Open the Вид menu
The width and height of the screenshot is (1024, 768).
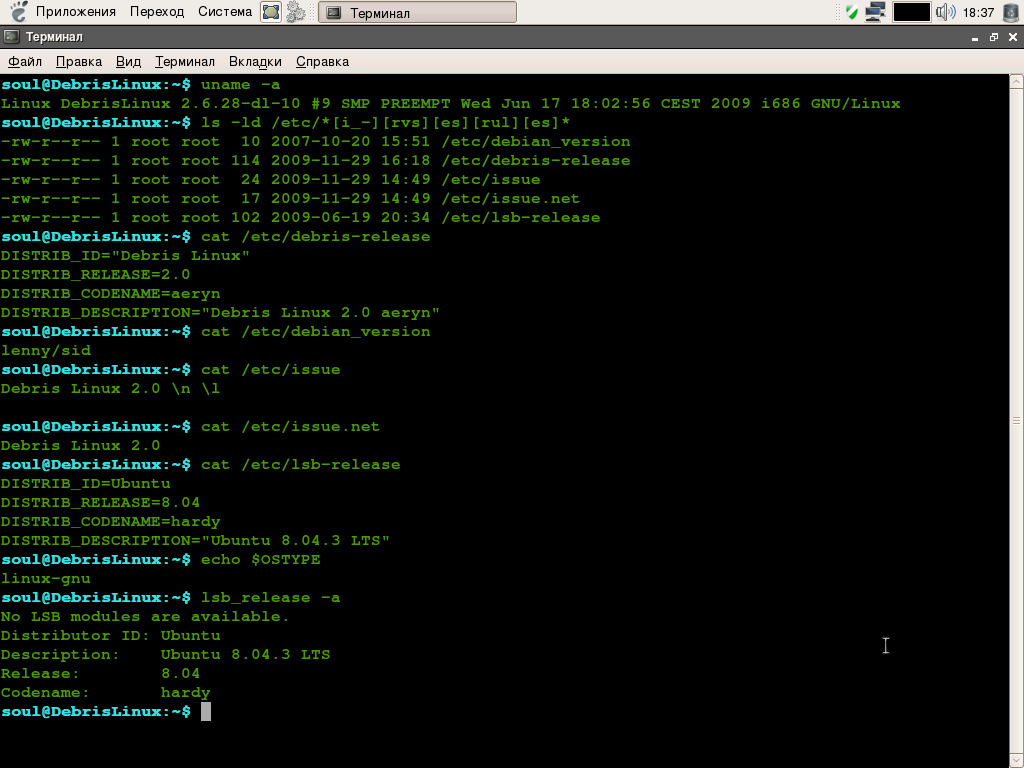coord(128,61)
